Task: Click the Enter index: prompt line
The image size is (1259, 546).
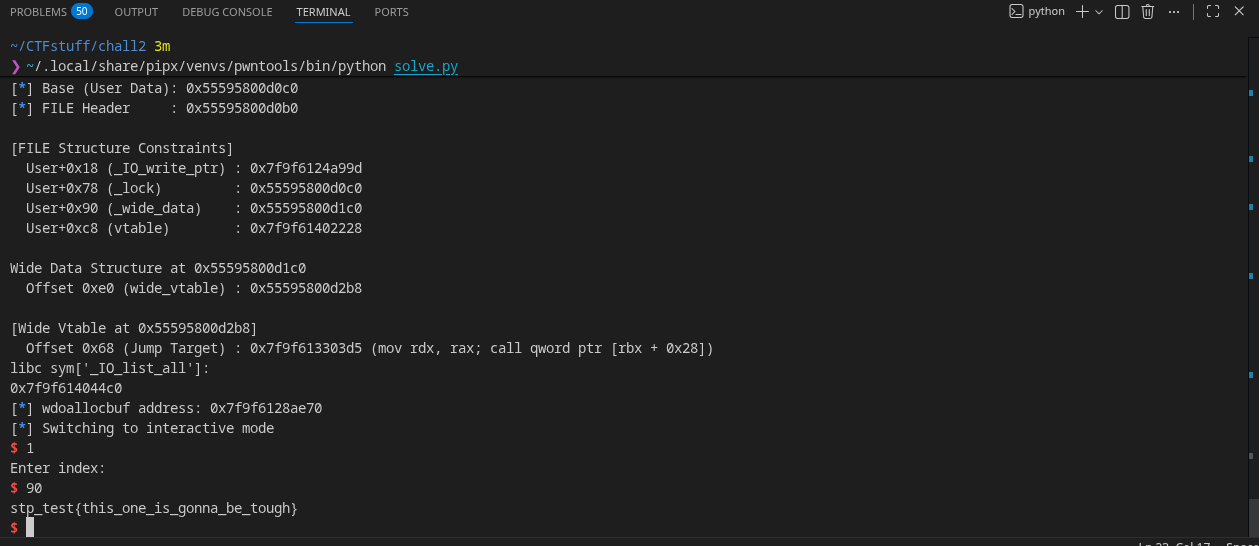Action: point(58,468)
